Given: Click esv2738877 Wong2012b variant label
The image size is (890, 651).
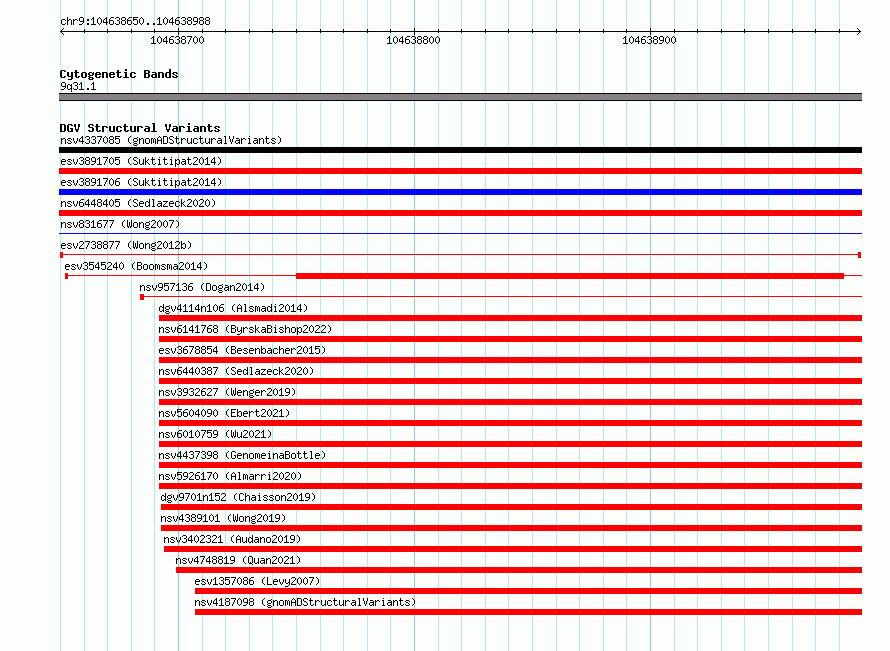Looking at the screenshot, I should (x=126, y=245).
